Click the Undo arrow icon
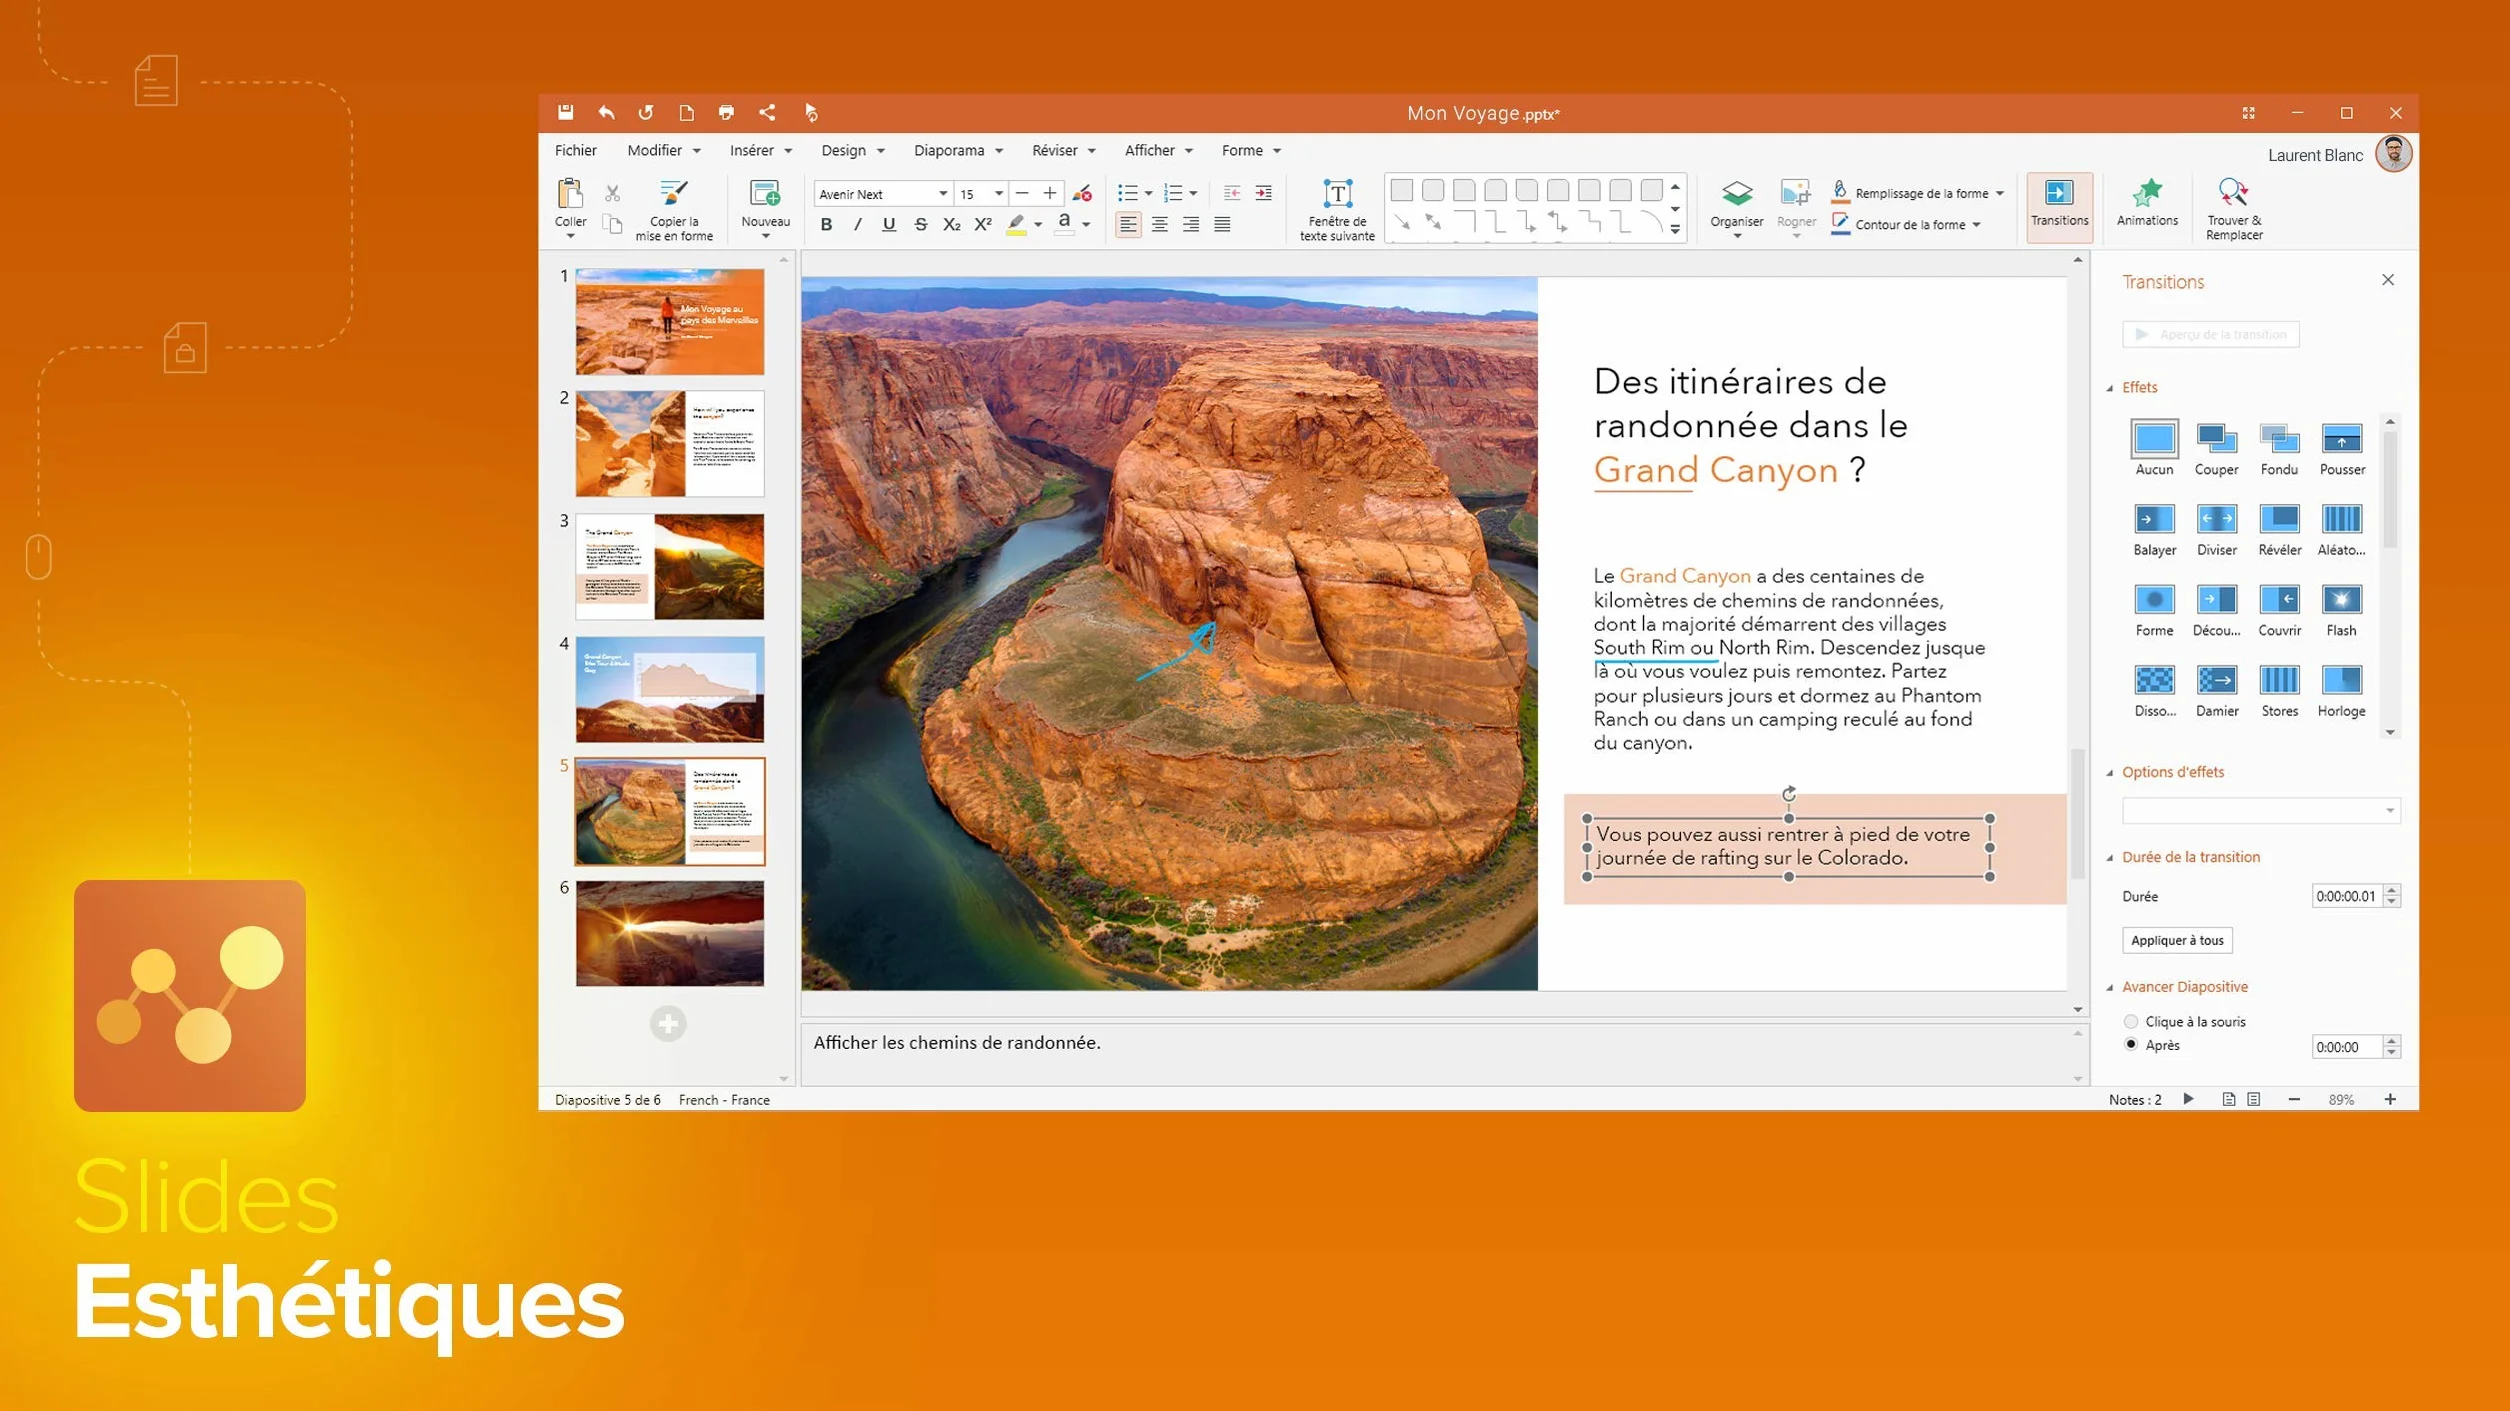The height and width of the screenshot is (1411, 2510). [606, 112]
